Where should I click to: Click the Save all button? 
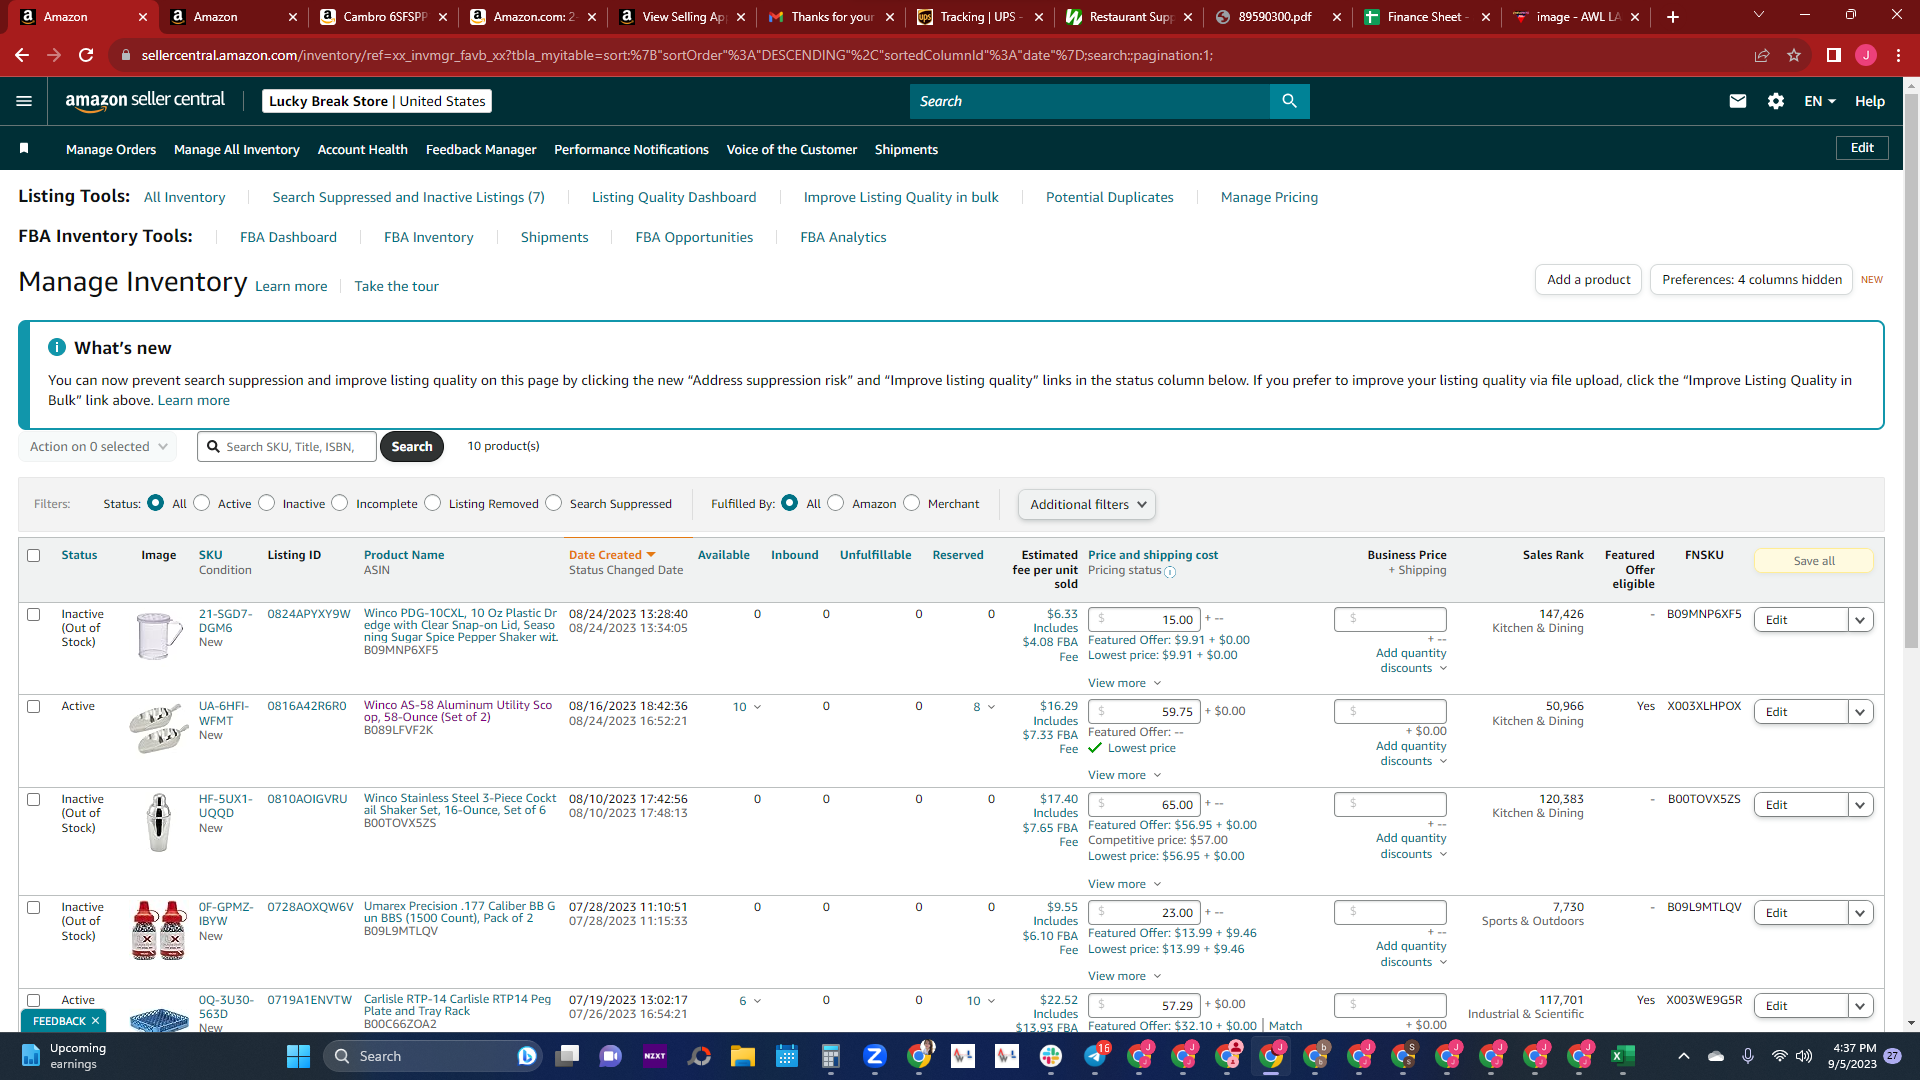coord(1813,561)
